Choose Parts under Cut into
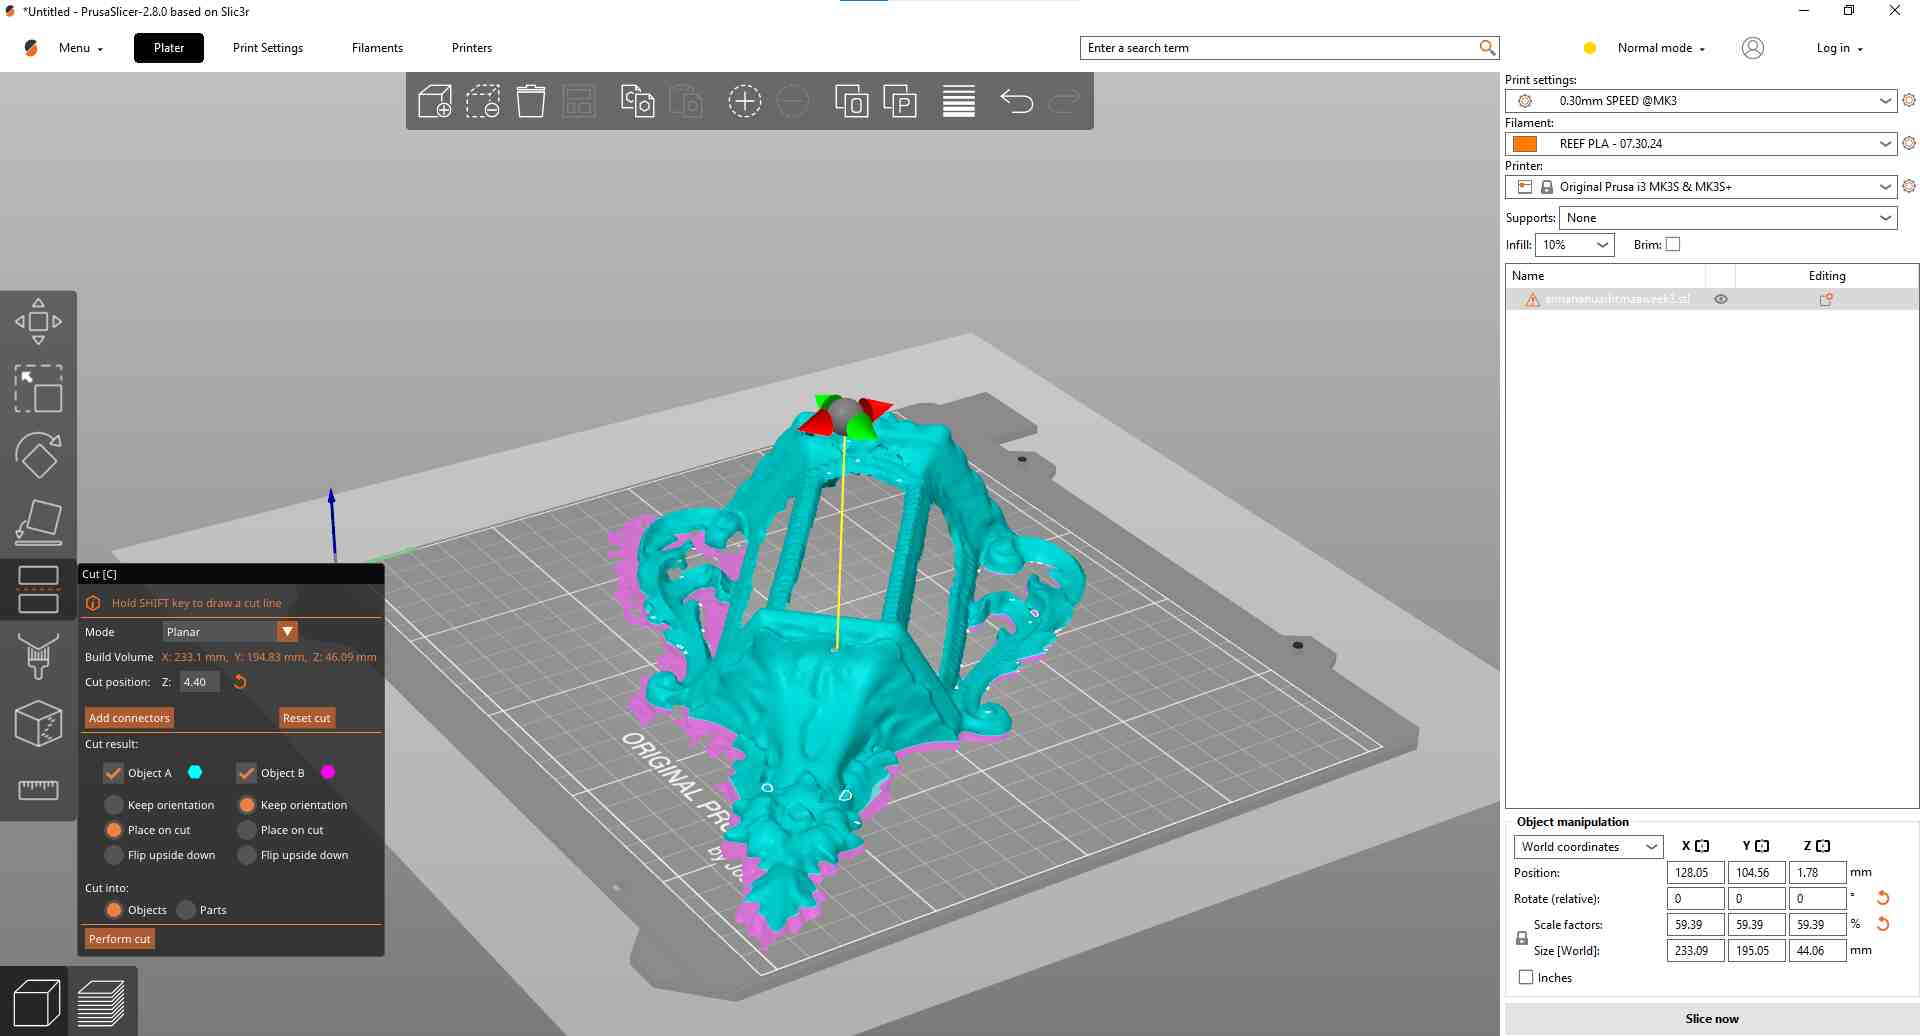The height and width of the screenshot is (1036, 1920). pos(186,910)
